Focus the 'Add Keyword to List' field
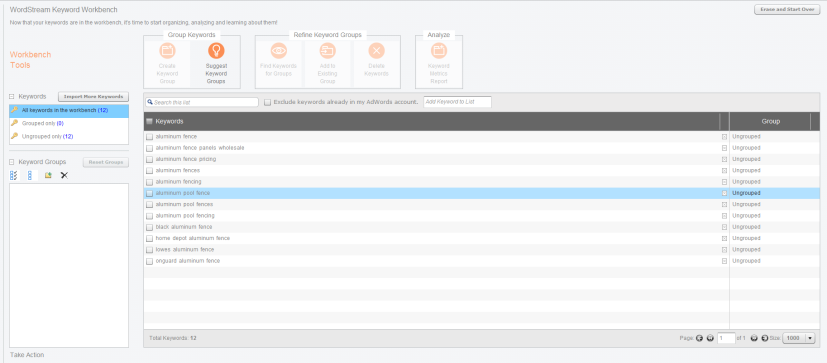Viewport: 827px width, 363px height. coord(457,102)
